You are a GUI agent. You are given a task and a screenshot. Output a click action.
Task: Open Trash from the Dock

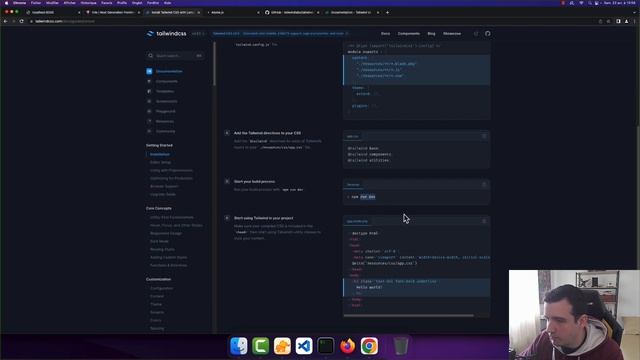click(x=401, y=346)
